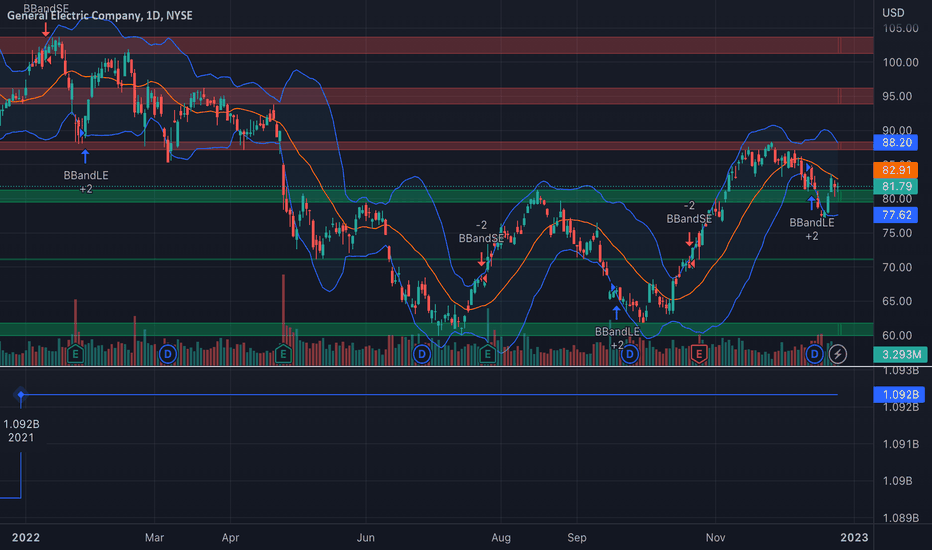932x550 pixels.
Task: Click the 60.00 price axis label
Action: click(x=897, y=335)
